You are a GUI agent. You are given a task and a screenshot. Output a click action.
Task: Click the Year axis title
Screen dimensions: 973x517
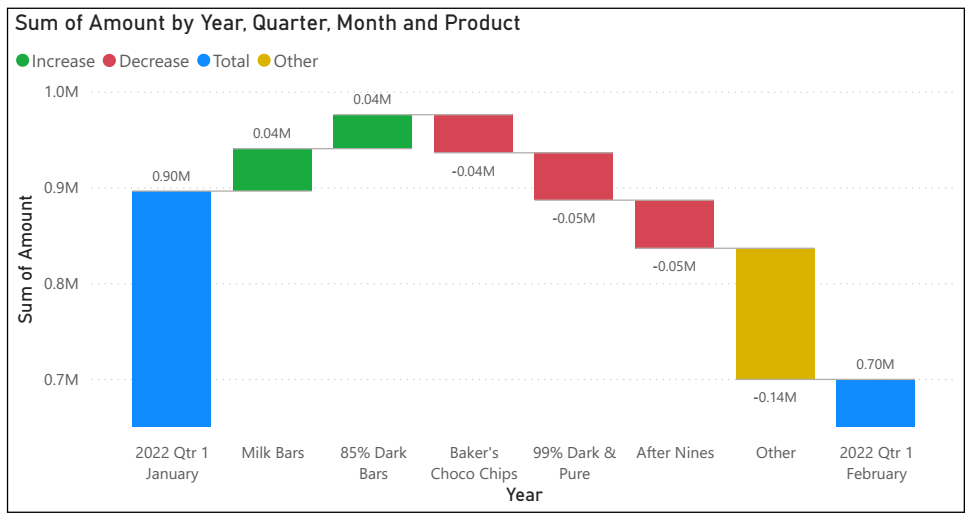[524, 495]
